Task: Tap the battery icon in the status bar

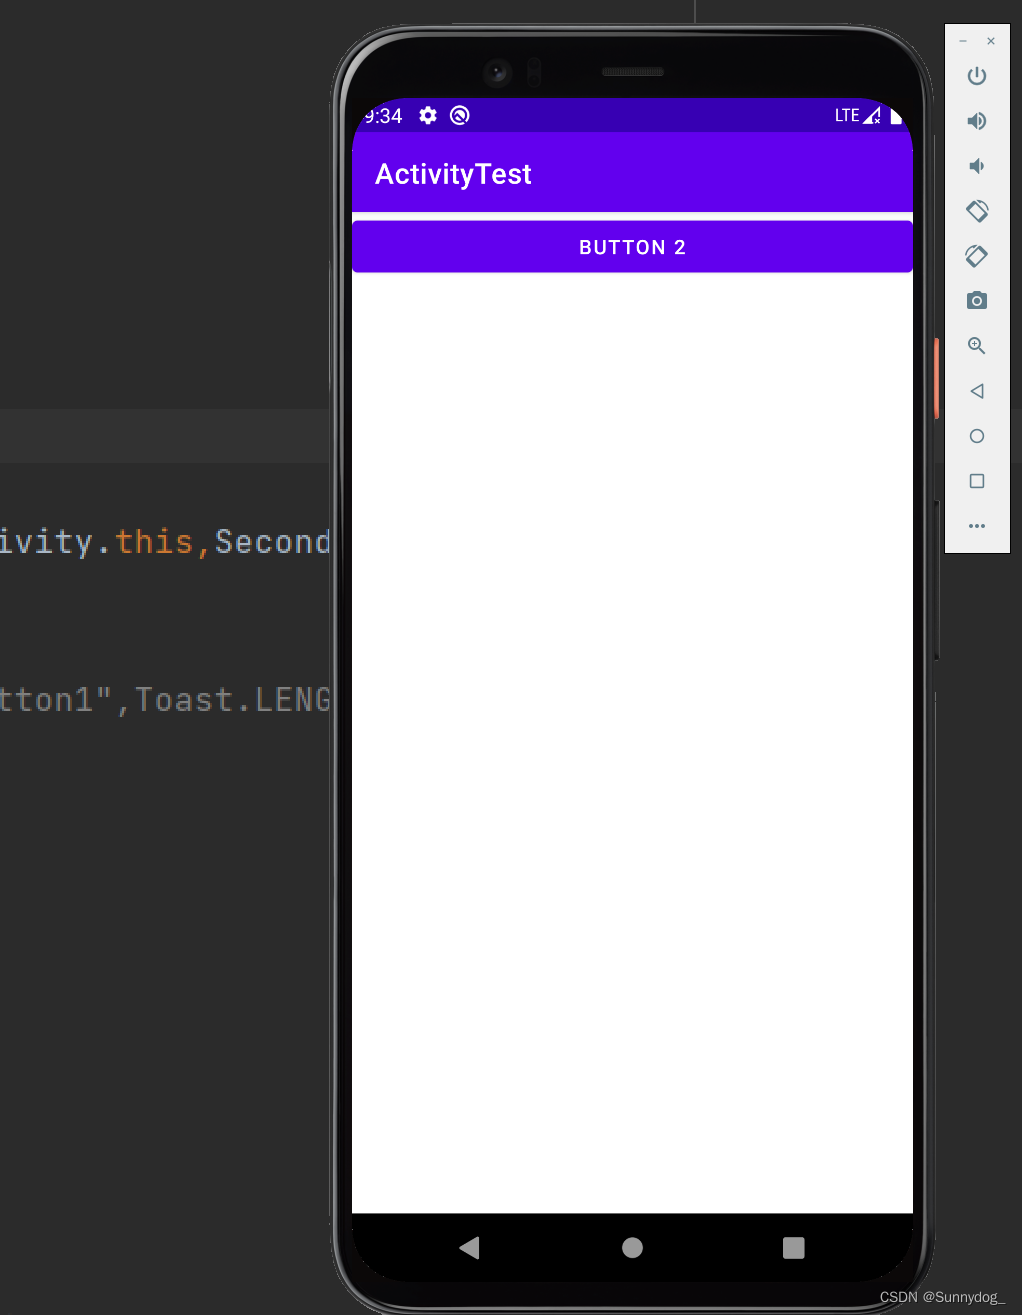Action: tap(896, 115)
